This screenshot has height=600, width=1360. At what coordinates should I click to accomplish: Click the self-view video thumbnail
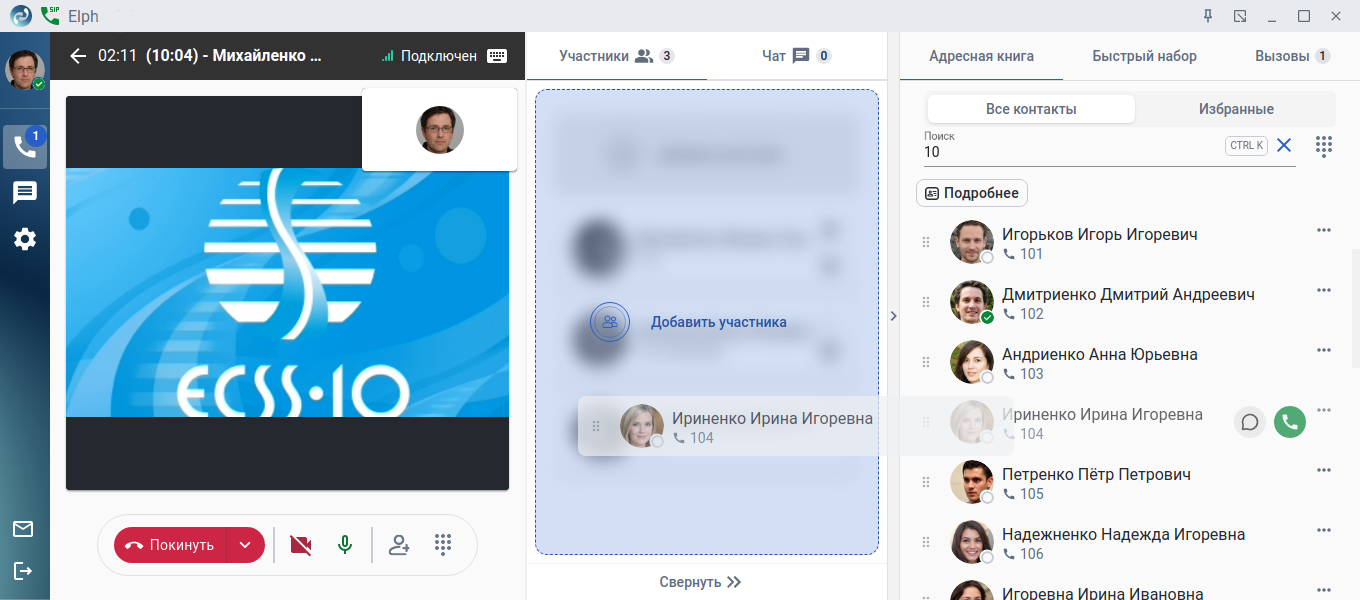tap(439, 130)
